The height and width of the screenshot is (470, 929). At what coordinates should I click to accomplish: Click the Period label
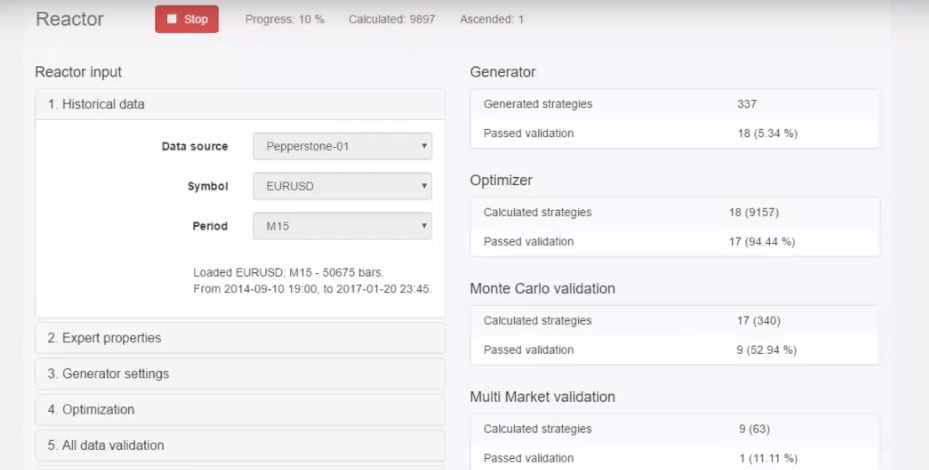[210, 226]
